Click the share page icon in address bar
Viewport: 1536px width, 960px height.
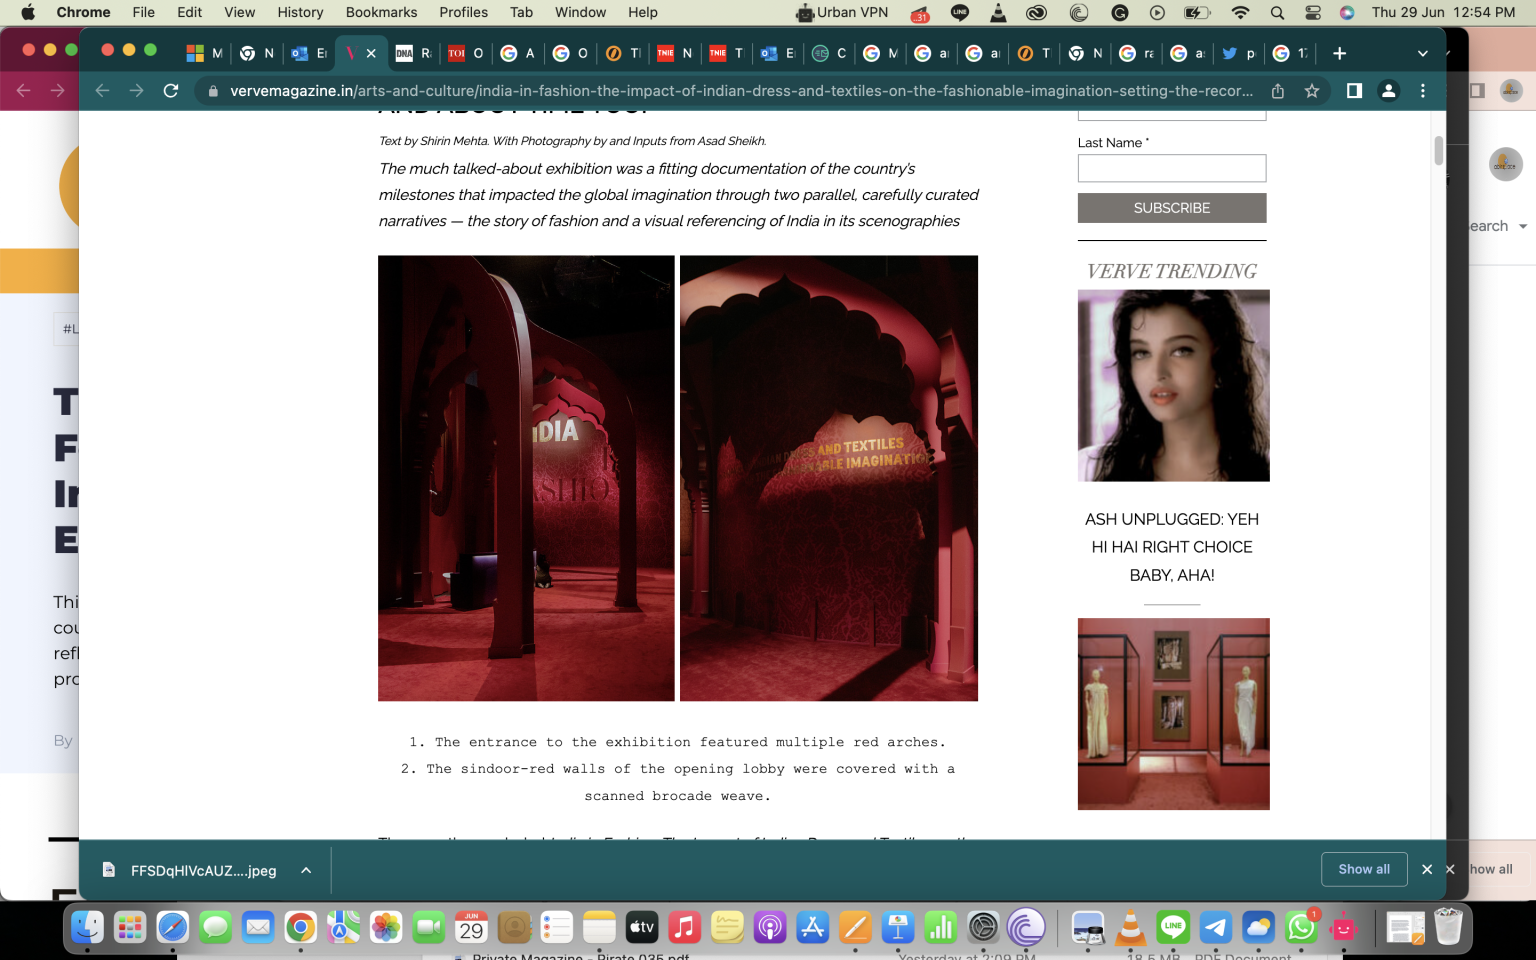pos(1278,91)
